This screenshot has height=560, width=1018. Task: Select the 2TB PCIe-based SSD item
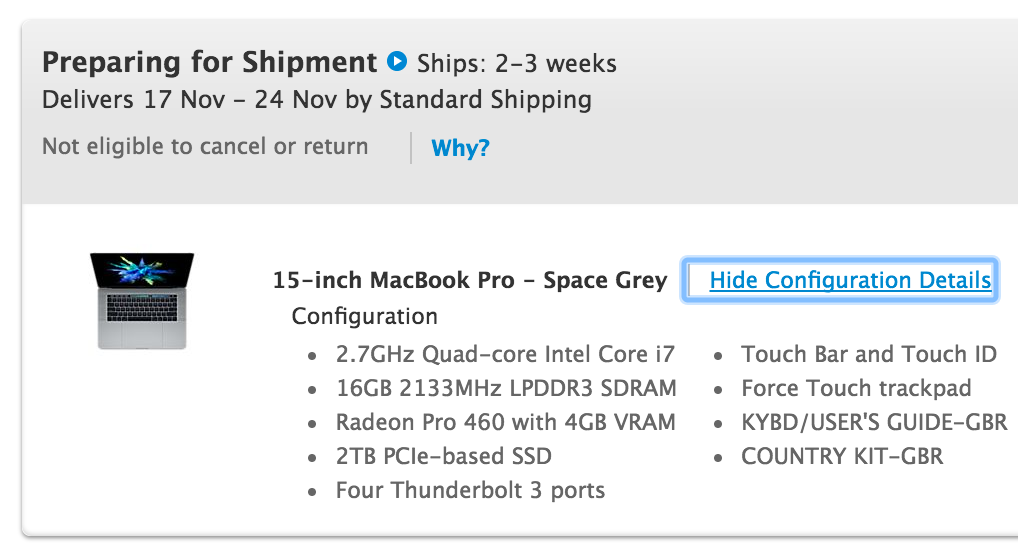[444, 456]
